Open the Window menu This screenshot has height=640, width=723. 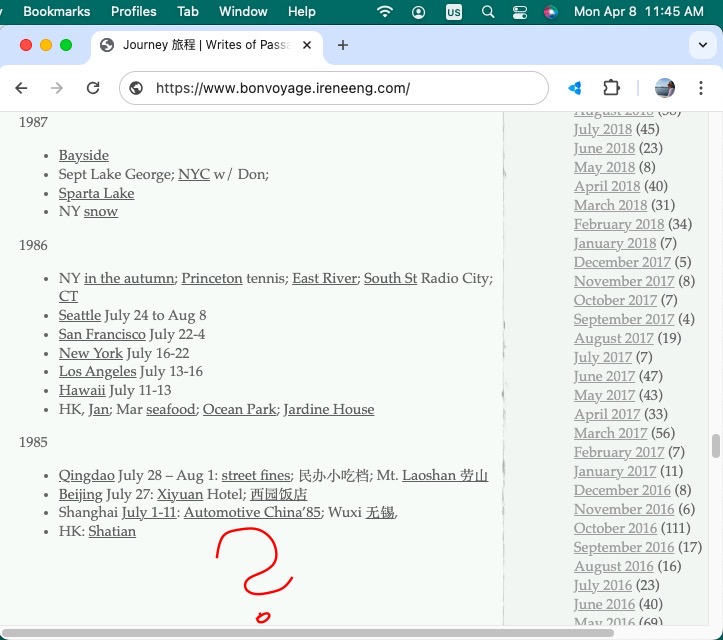pos(243,12)
